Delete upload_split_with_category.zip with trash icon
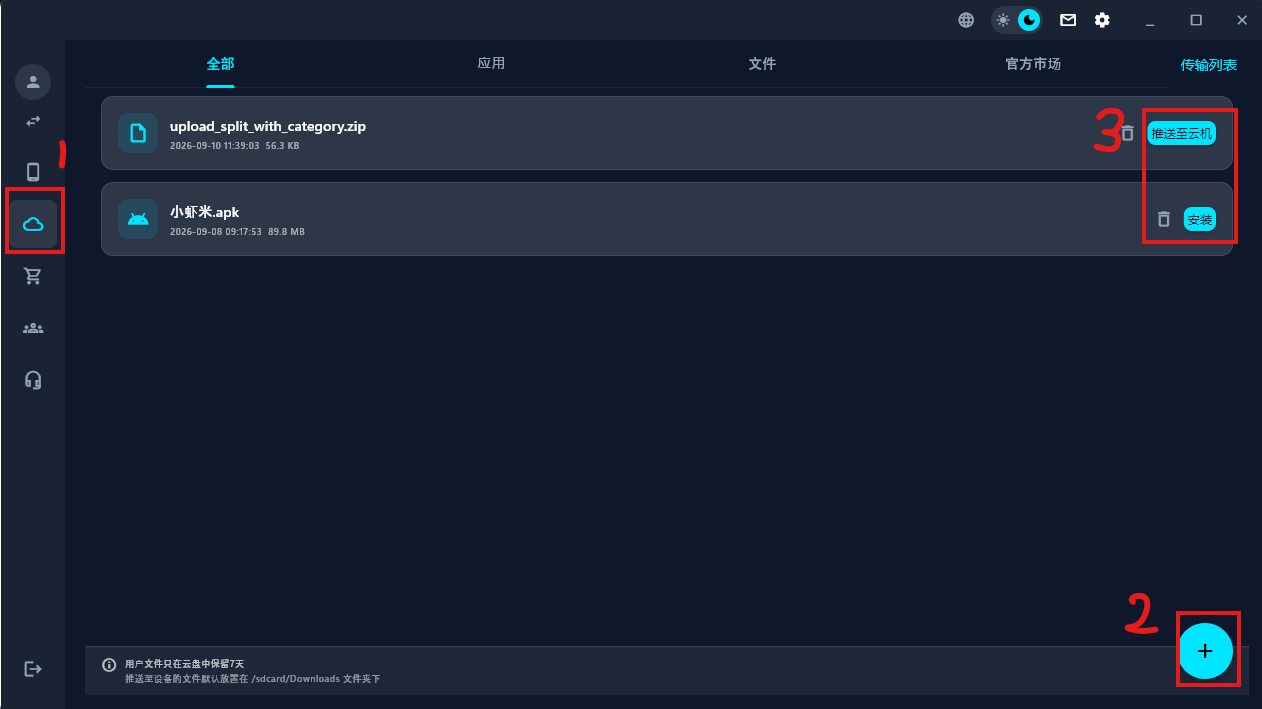 pos(1127,133)
